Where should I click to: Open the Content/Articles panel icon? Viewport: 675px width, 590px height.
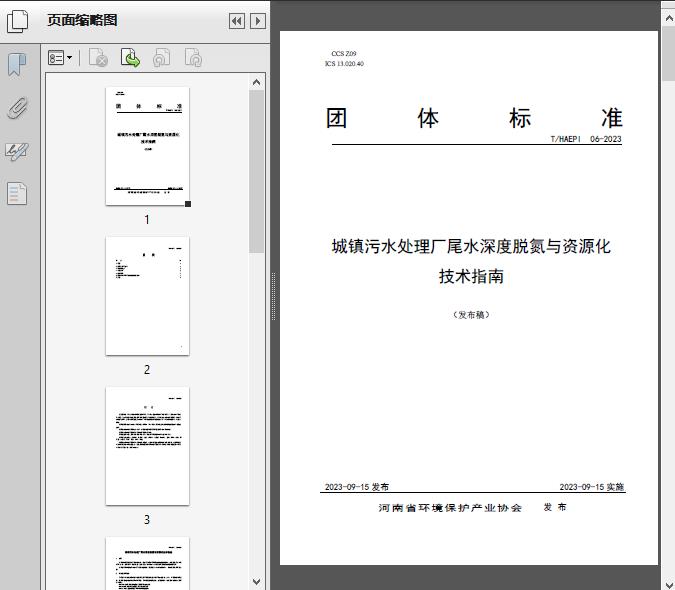(x=17, y=194)
